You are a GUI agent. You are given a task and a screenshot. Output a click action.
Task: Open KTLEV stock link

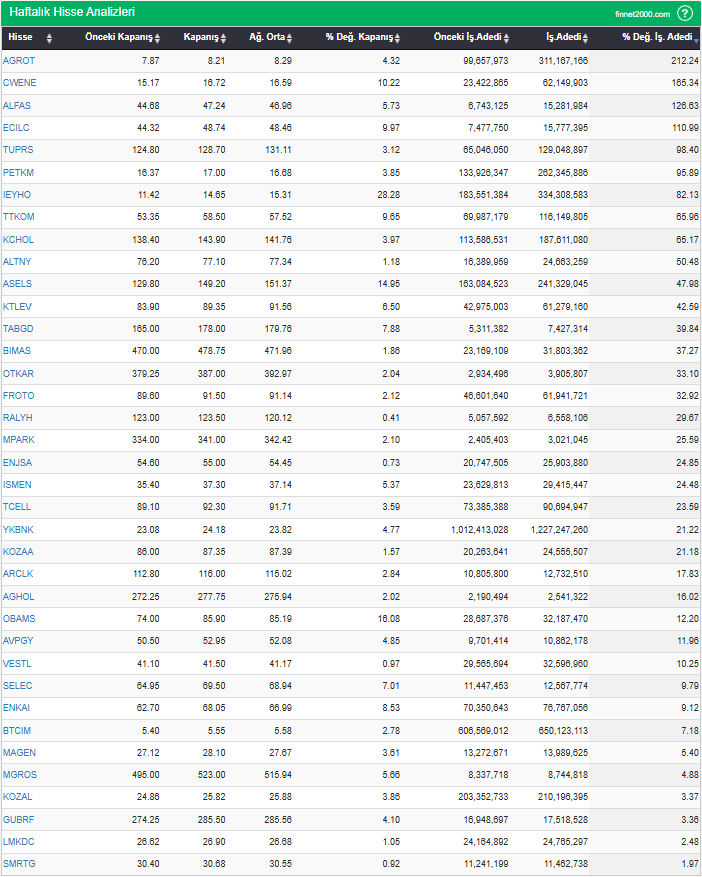[17, 307]
